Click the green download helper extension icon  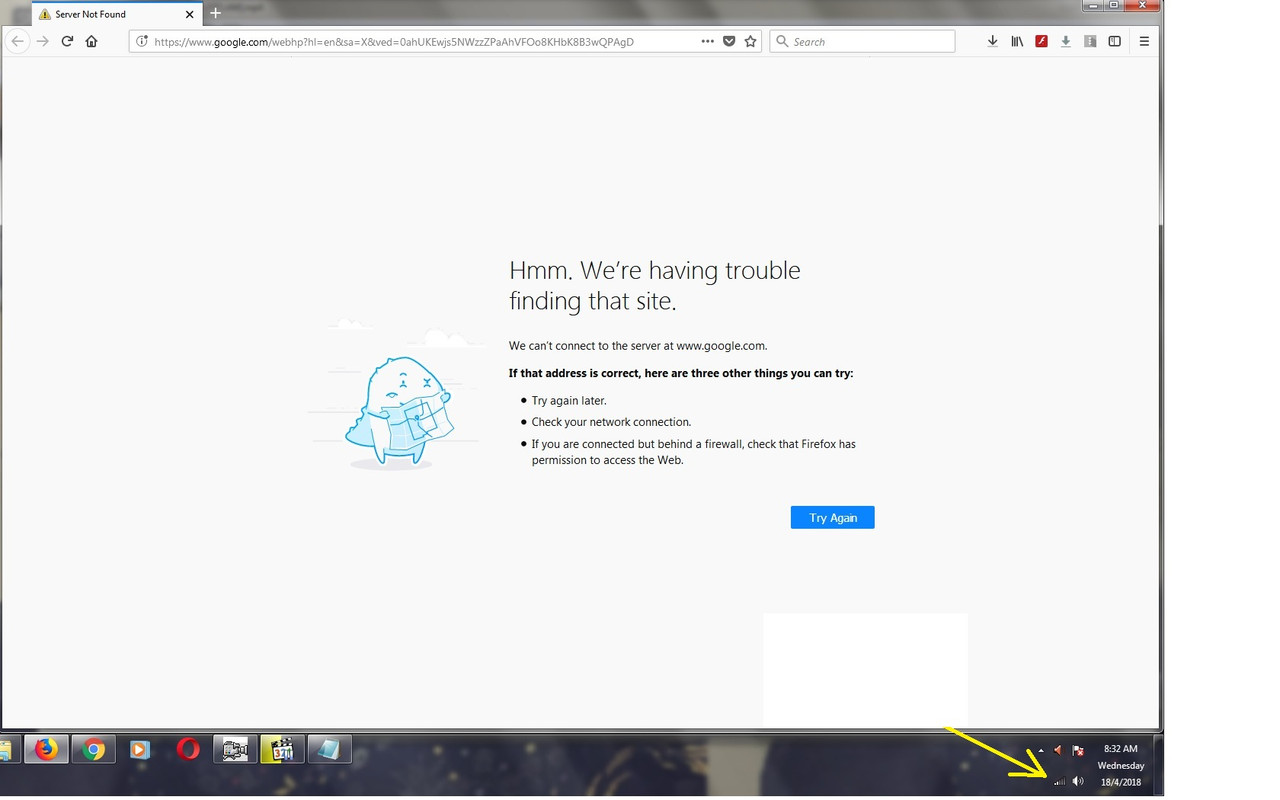coord(1066,41)
